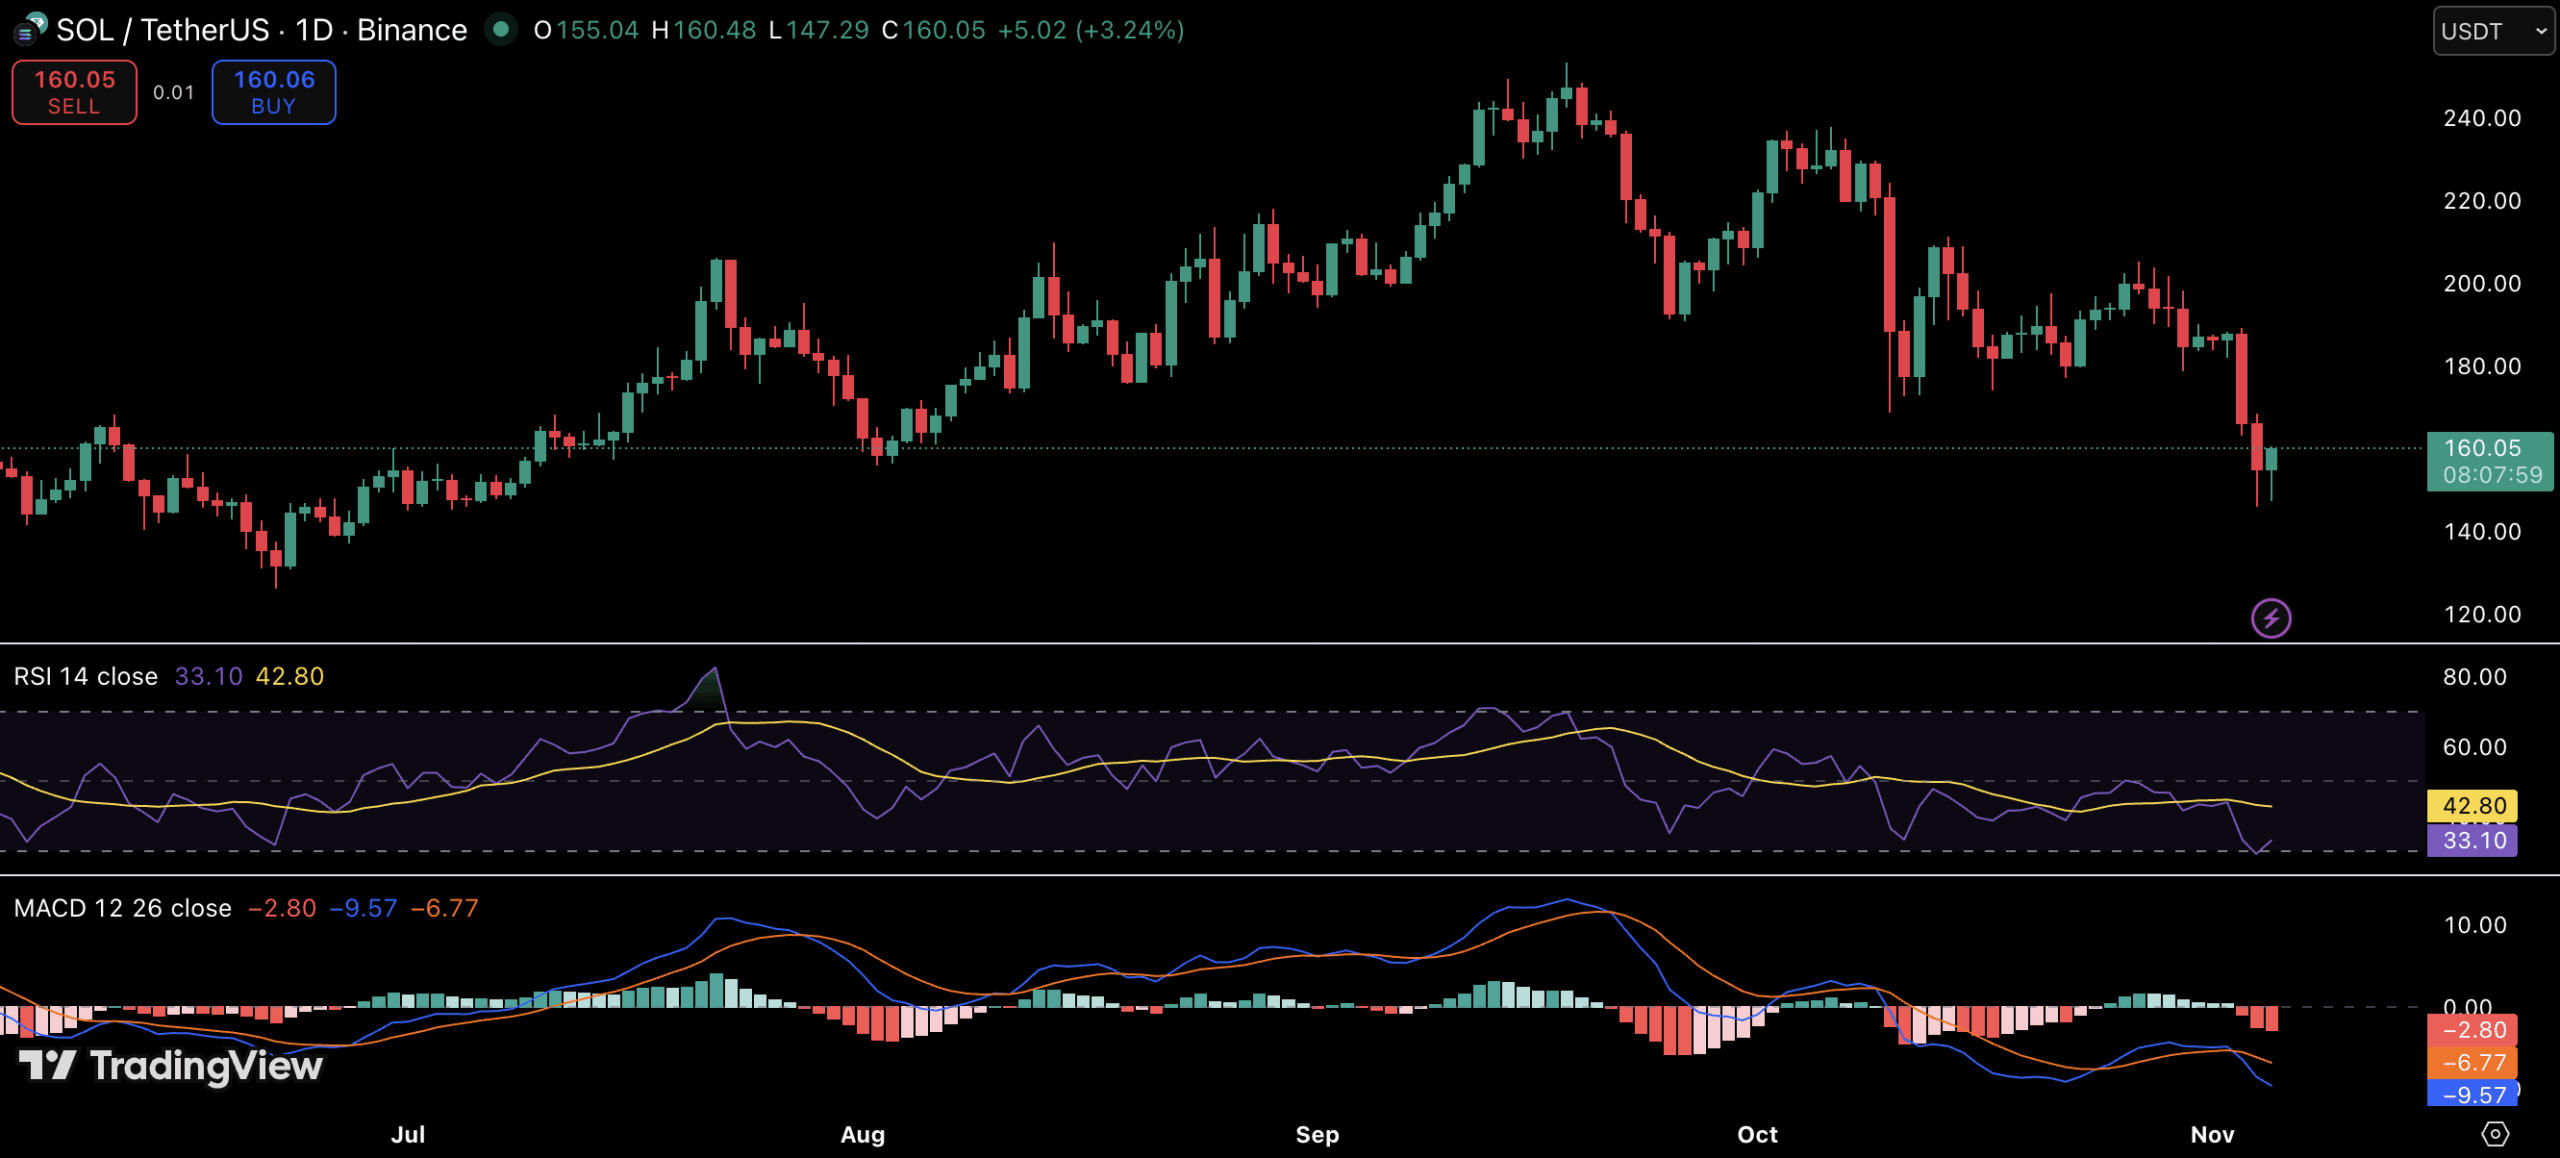Click the orange -6.77 MACD signal tag
The image size is (2560, 1158).
[2473, 1062]
